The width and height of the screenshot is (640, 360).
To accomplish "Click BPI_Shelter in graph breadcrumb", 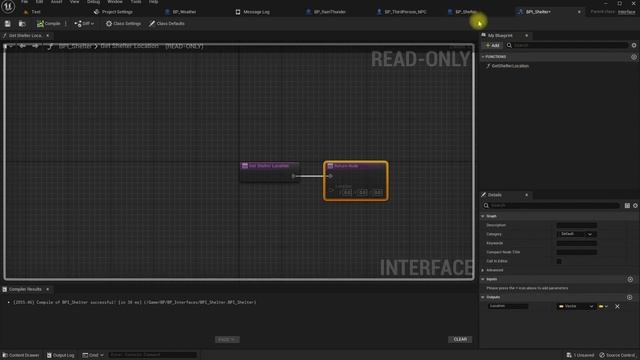I will (75, 46).
